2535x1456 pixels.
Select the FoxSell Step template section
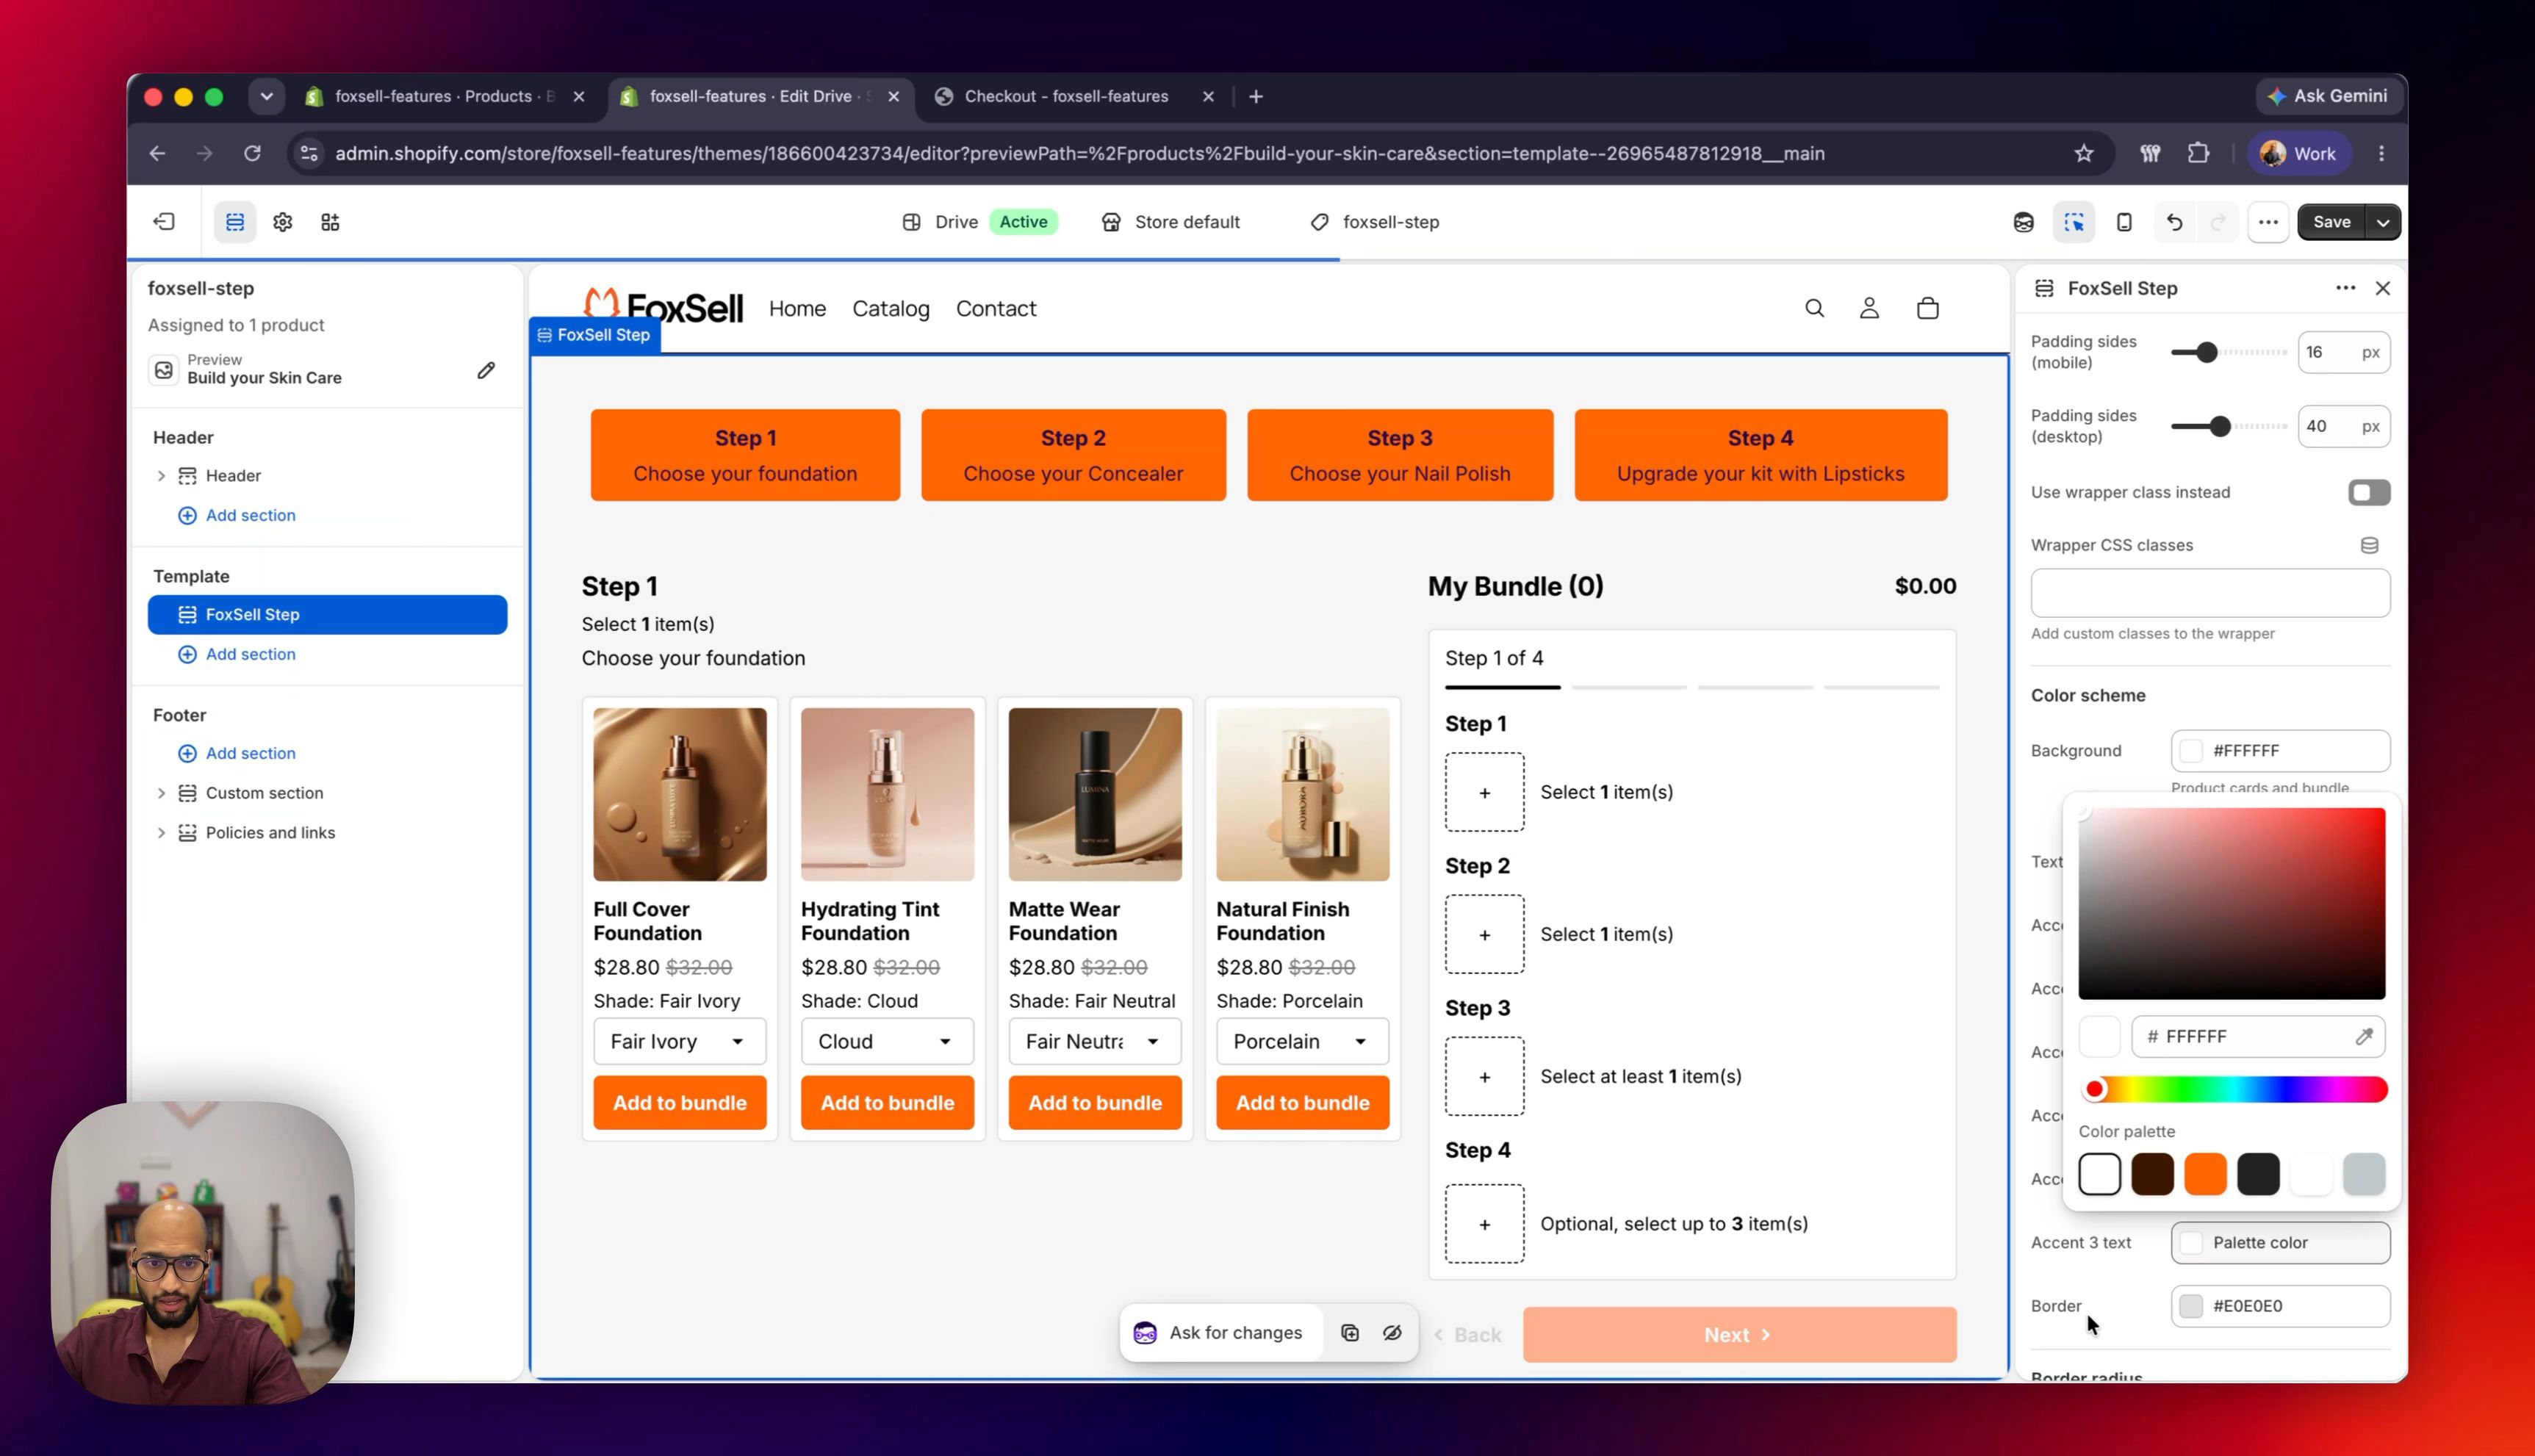(x=327, y=615)
